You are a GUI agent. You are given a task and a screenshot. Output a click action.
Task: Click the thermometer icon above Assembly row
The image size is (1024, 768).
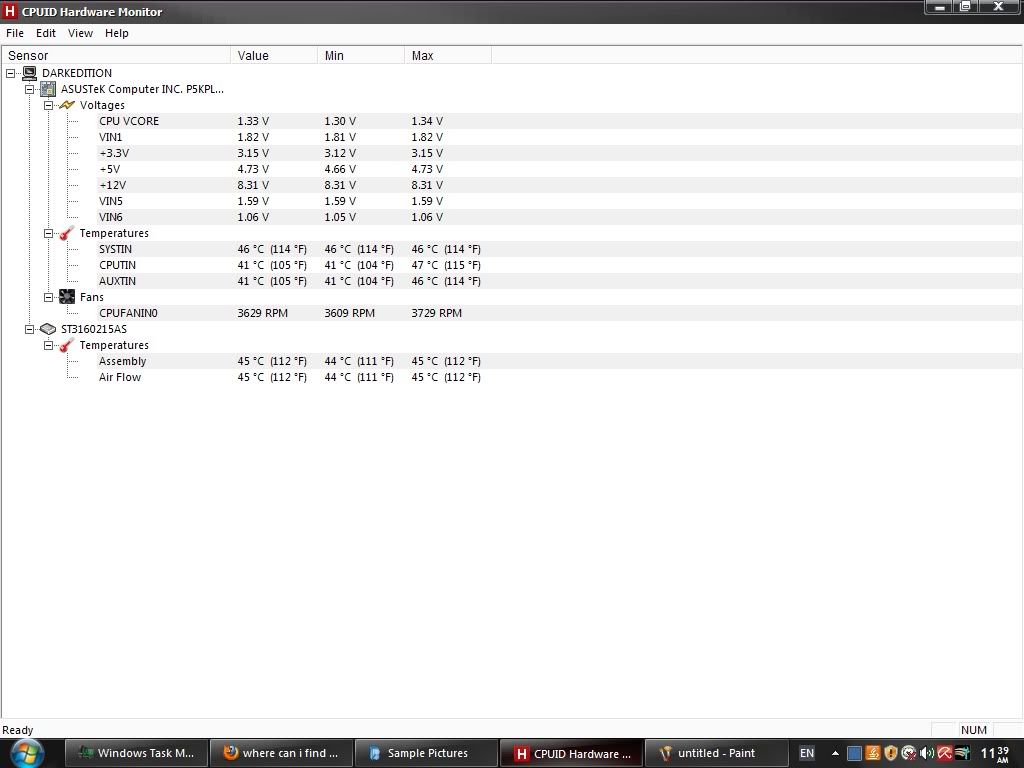point(67,345)
